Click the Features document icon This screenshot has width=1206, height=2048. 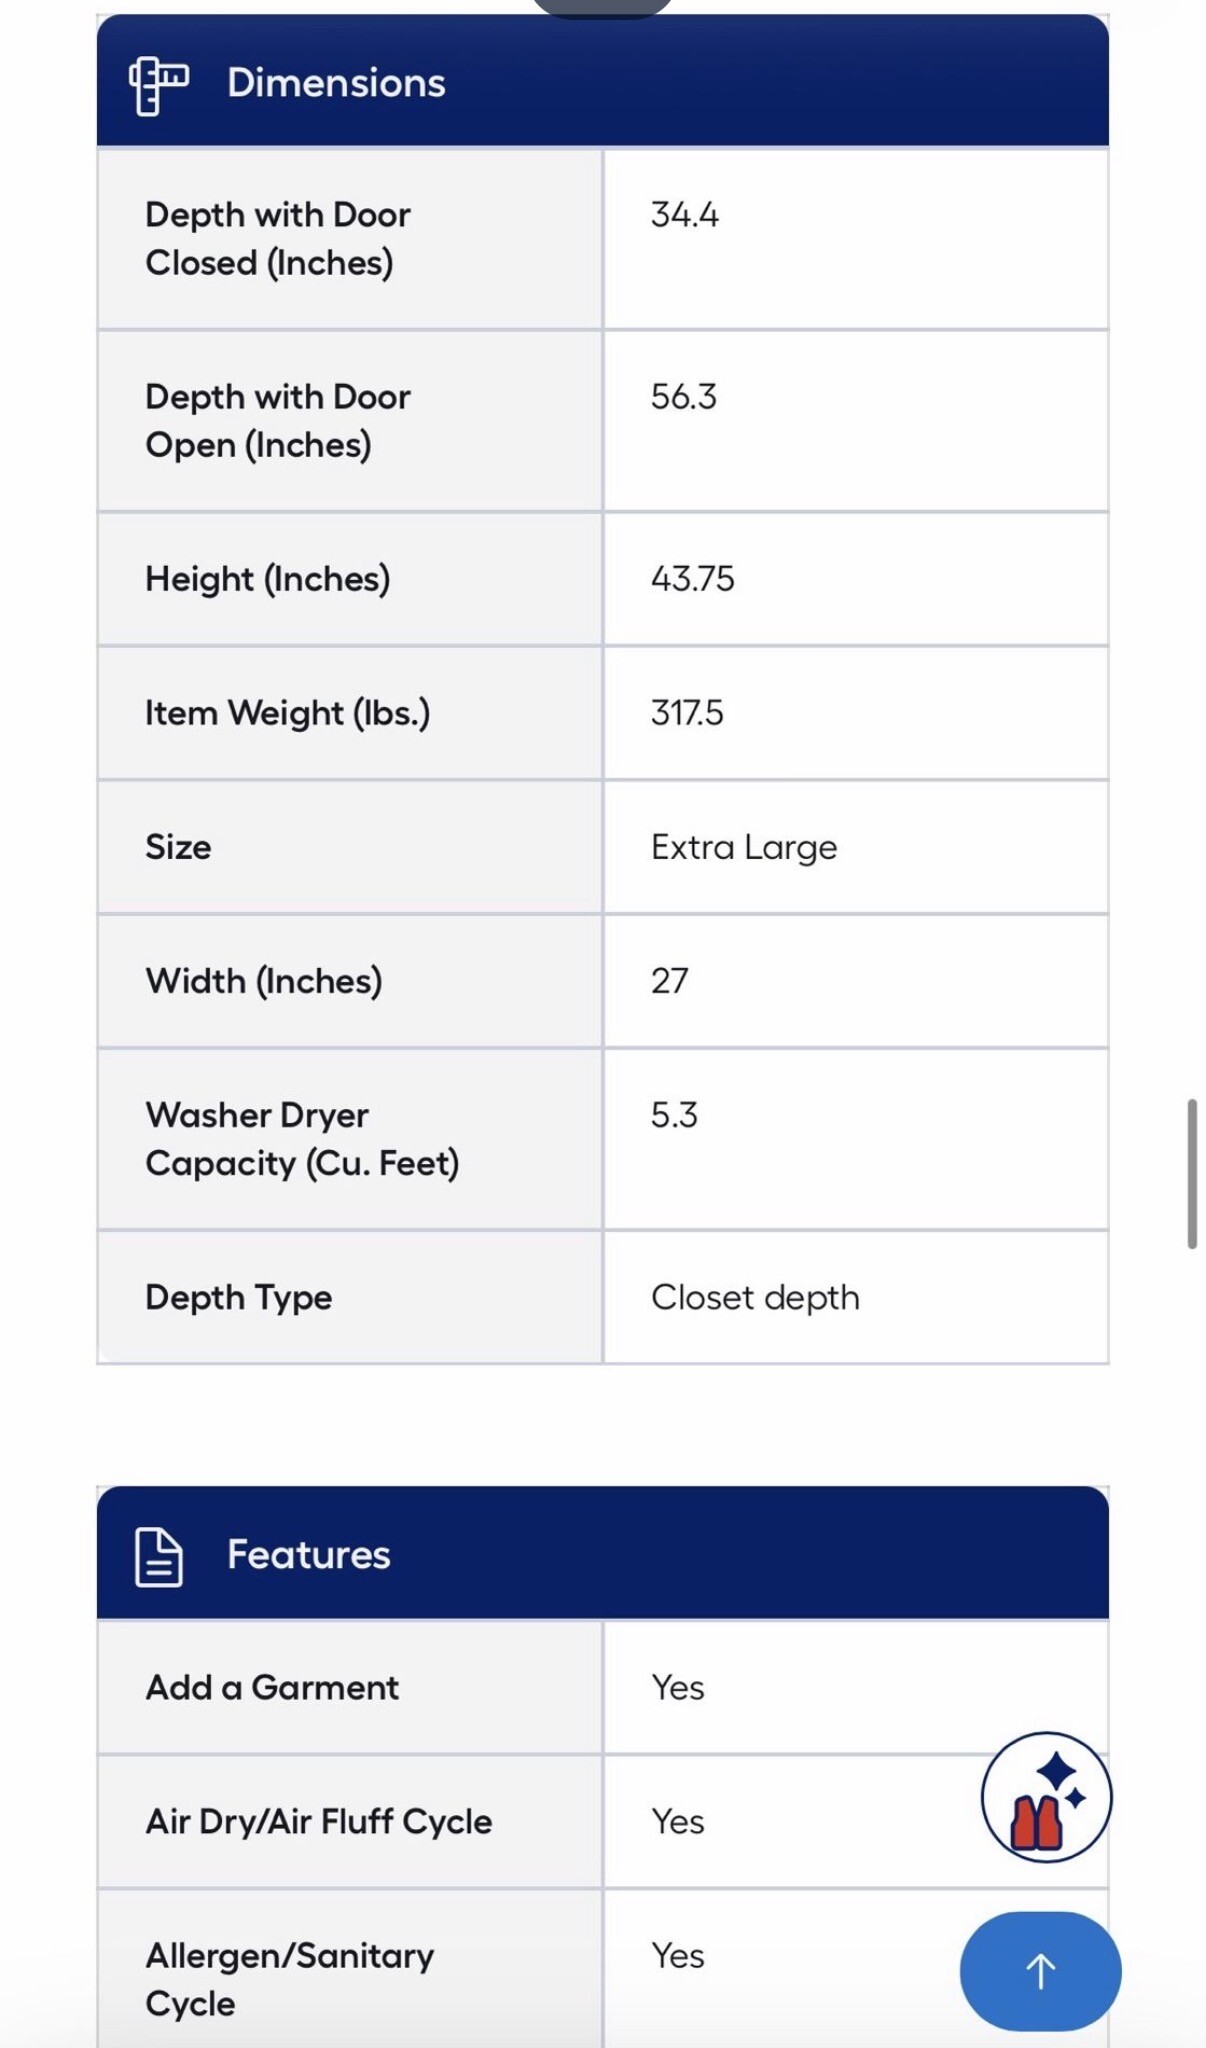158,1557
